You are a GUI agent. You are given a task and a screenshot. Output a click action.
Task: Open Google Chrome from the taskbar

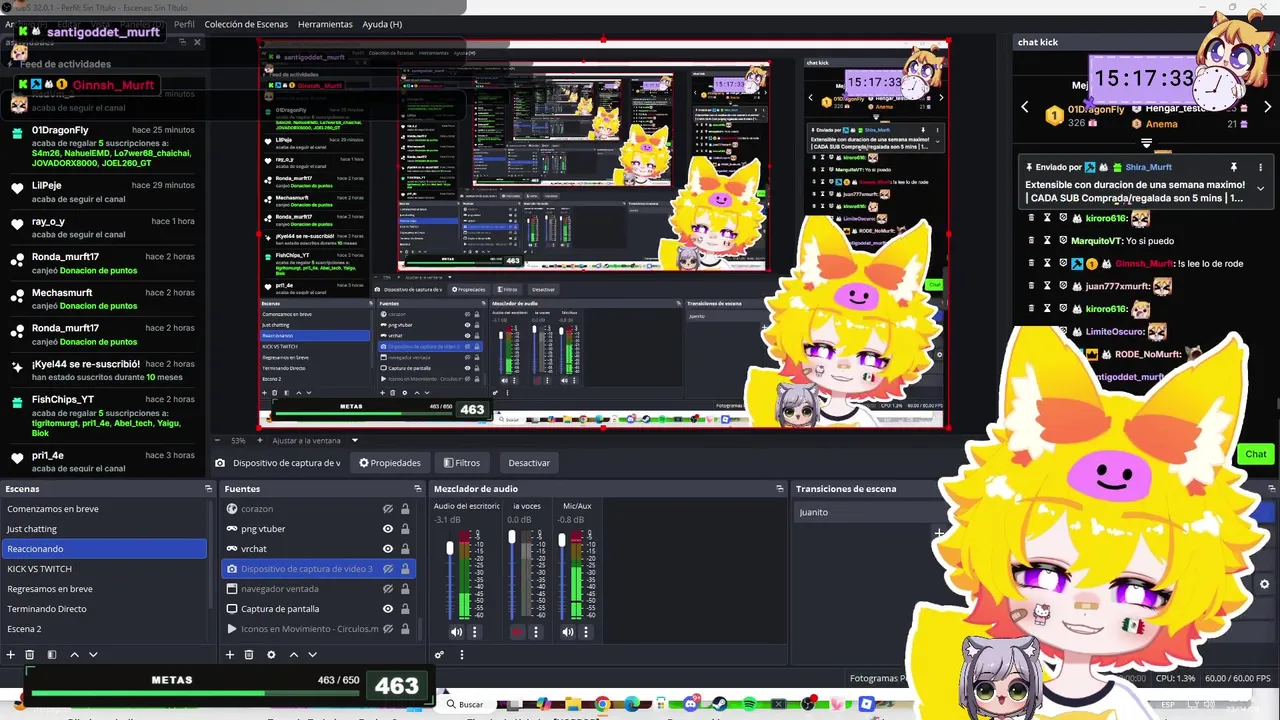[x=602, y=704]
